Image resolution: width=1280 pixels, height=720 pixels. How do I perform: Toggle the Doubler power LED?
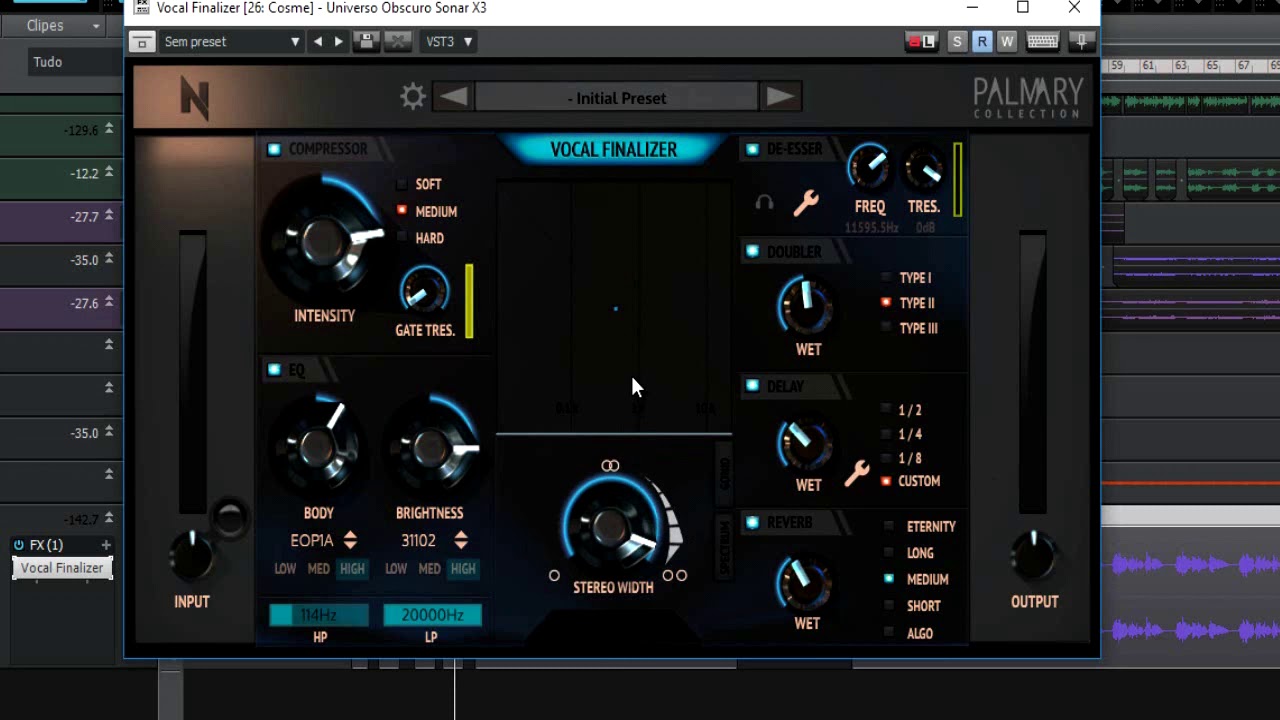752,252
